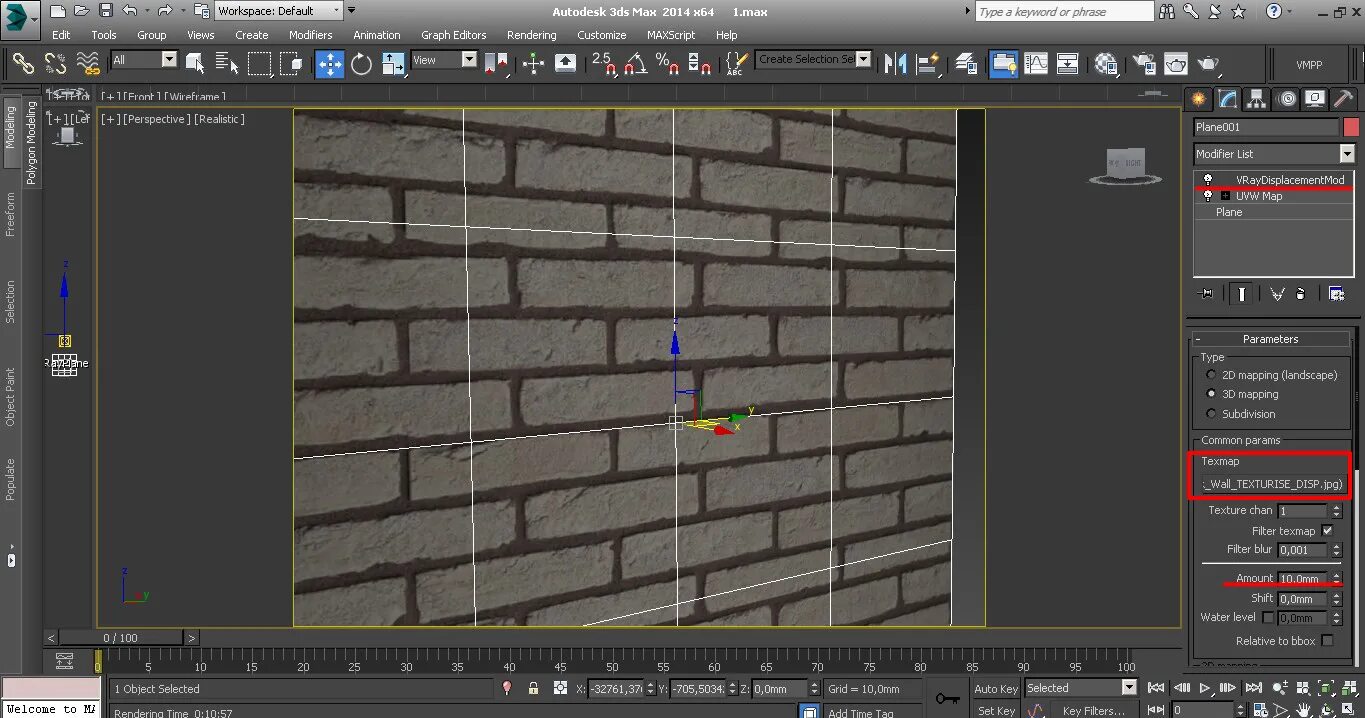Select the 2D mapping (landscape) option
1365x718 pixels.
1212,375
